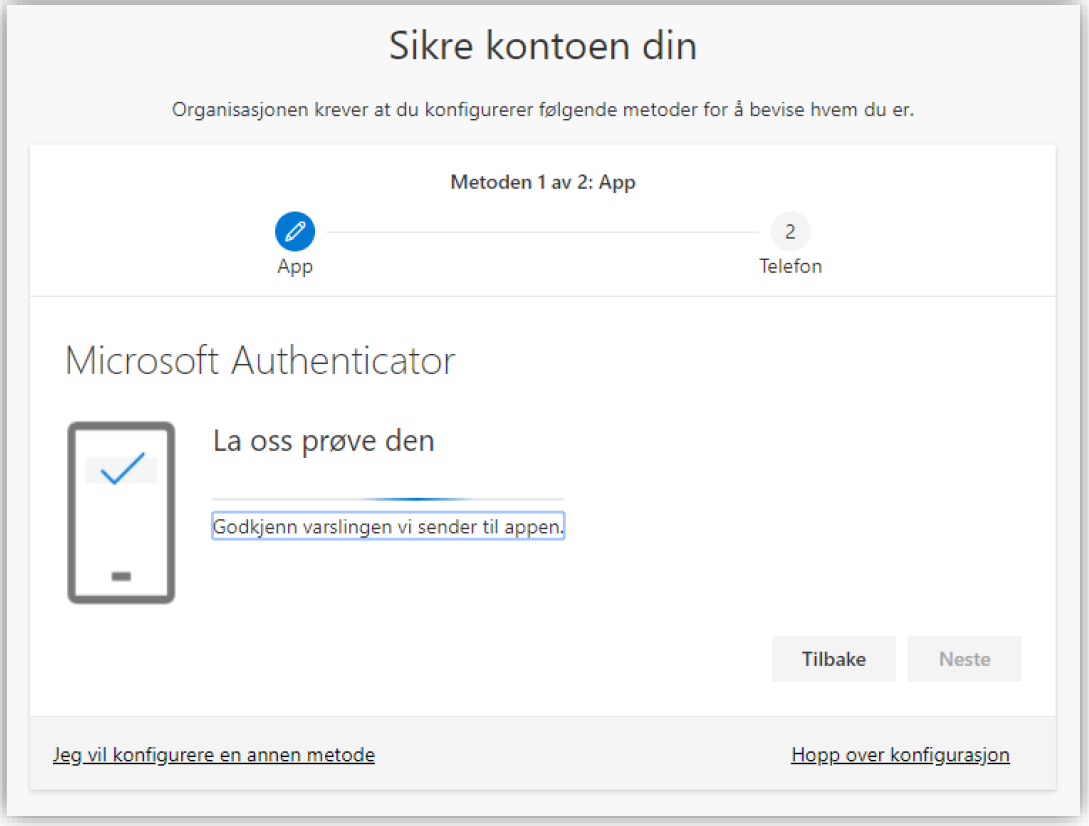Screen dimensions: 1089x826
Task: Click the Neste button
Action: 964,659
